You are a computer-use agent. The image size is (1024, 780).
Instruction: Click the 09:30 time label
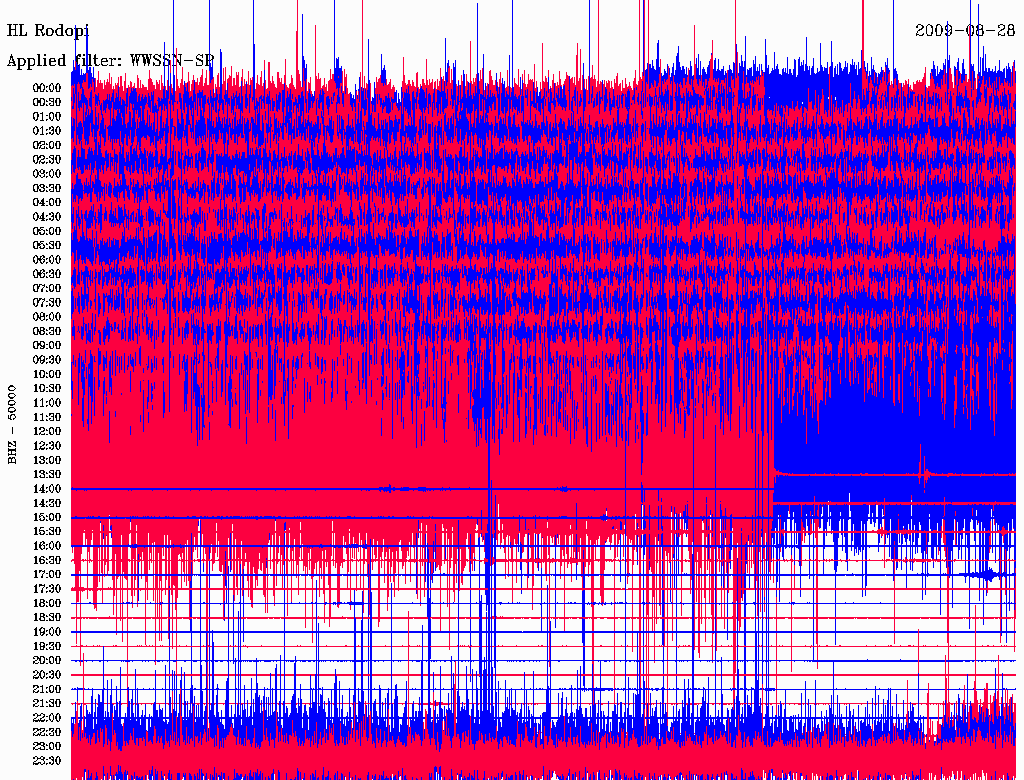click(x=47, y=361)
